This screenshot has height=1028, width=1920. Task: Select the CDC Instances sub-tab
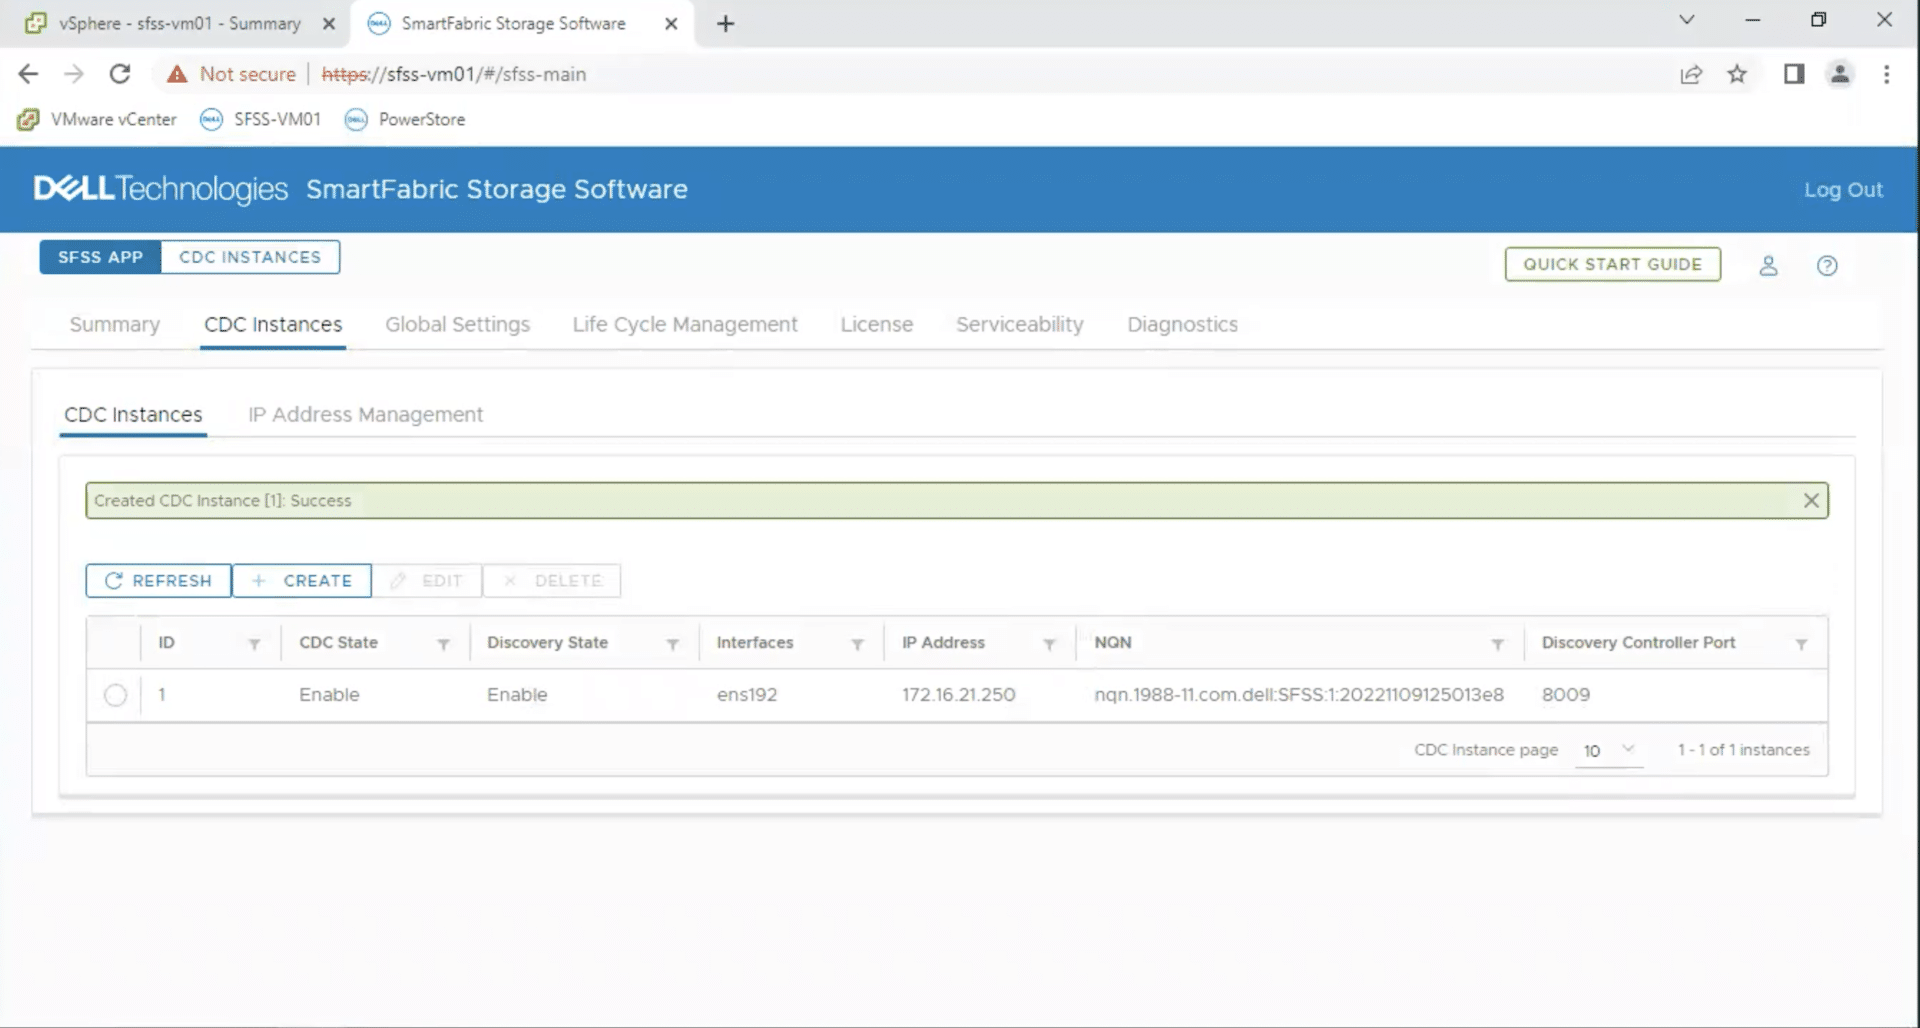pyautogui.click(x=133, y=414)
